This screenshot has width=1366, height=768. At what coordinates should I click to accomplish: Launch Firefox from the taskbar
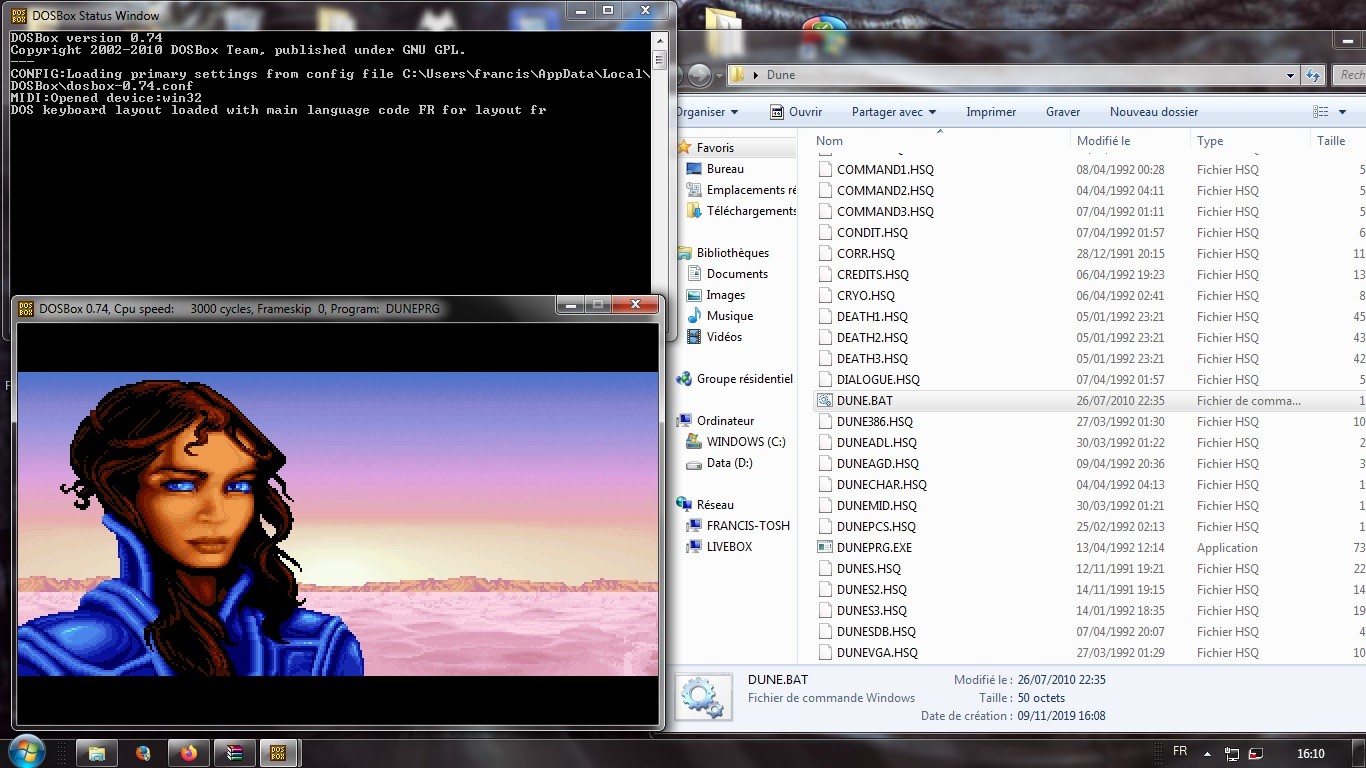pos(188,753)
